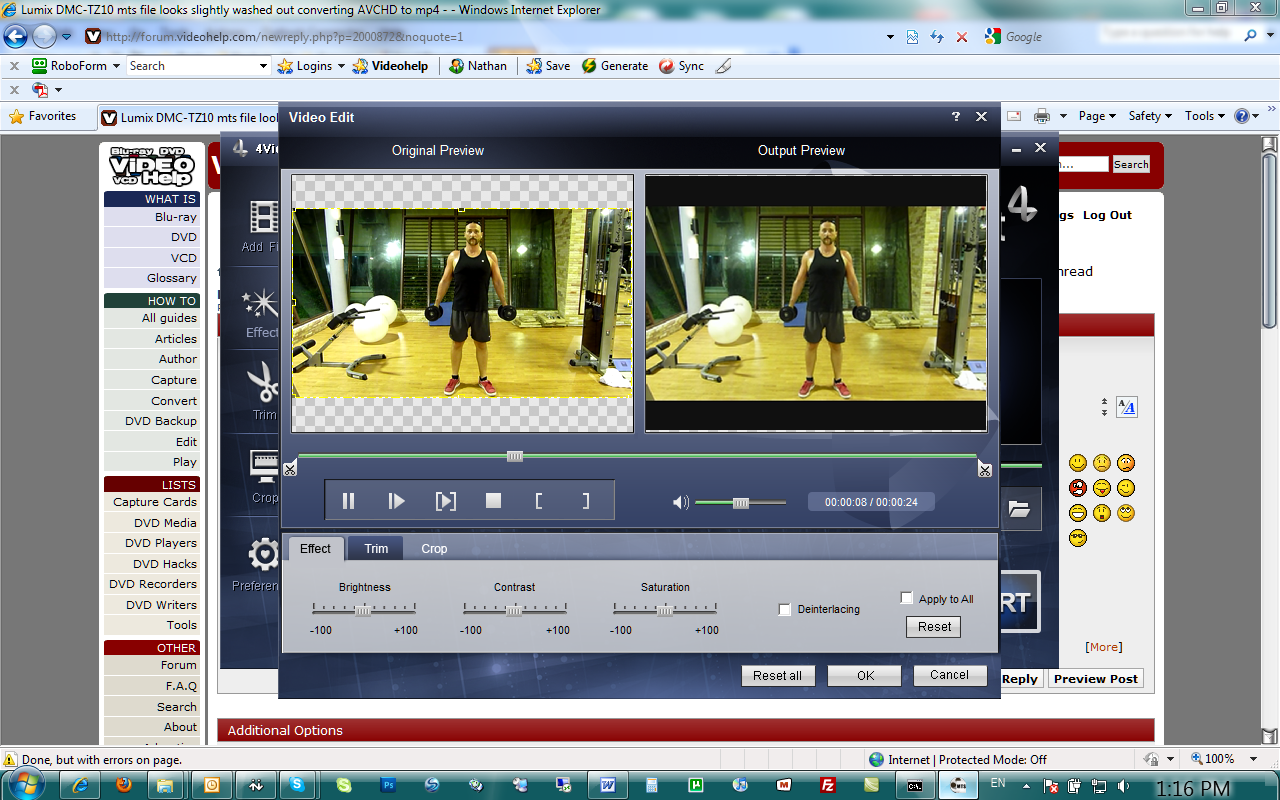Pause the video preview playback
Viewport: 1280px width, 800px height.
coord(348,501)
